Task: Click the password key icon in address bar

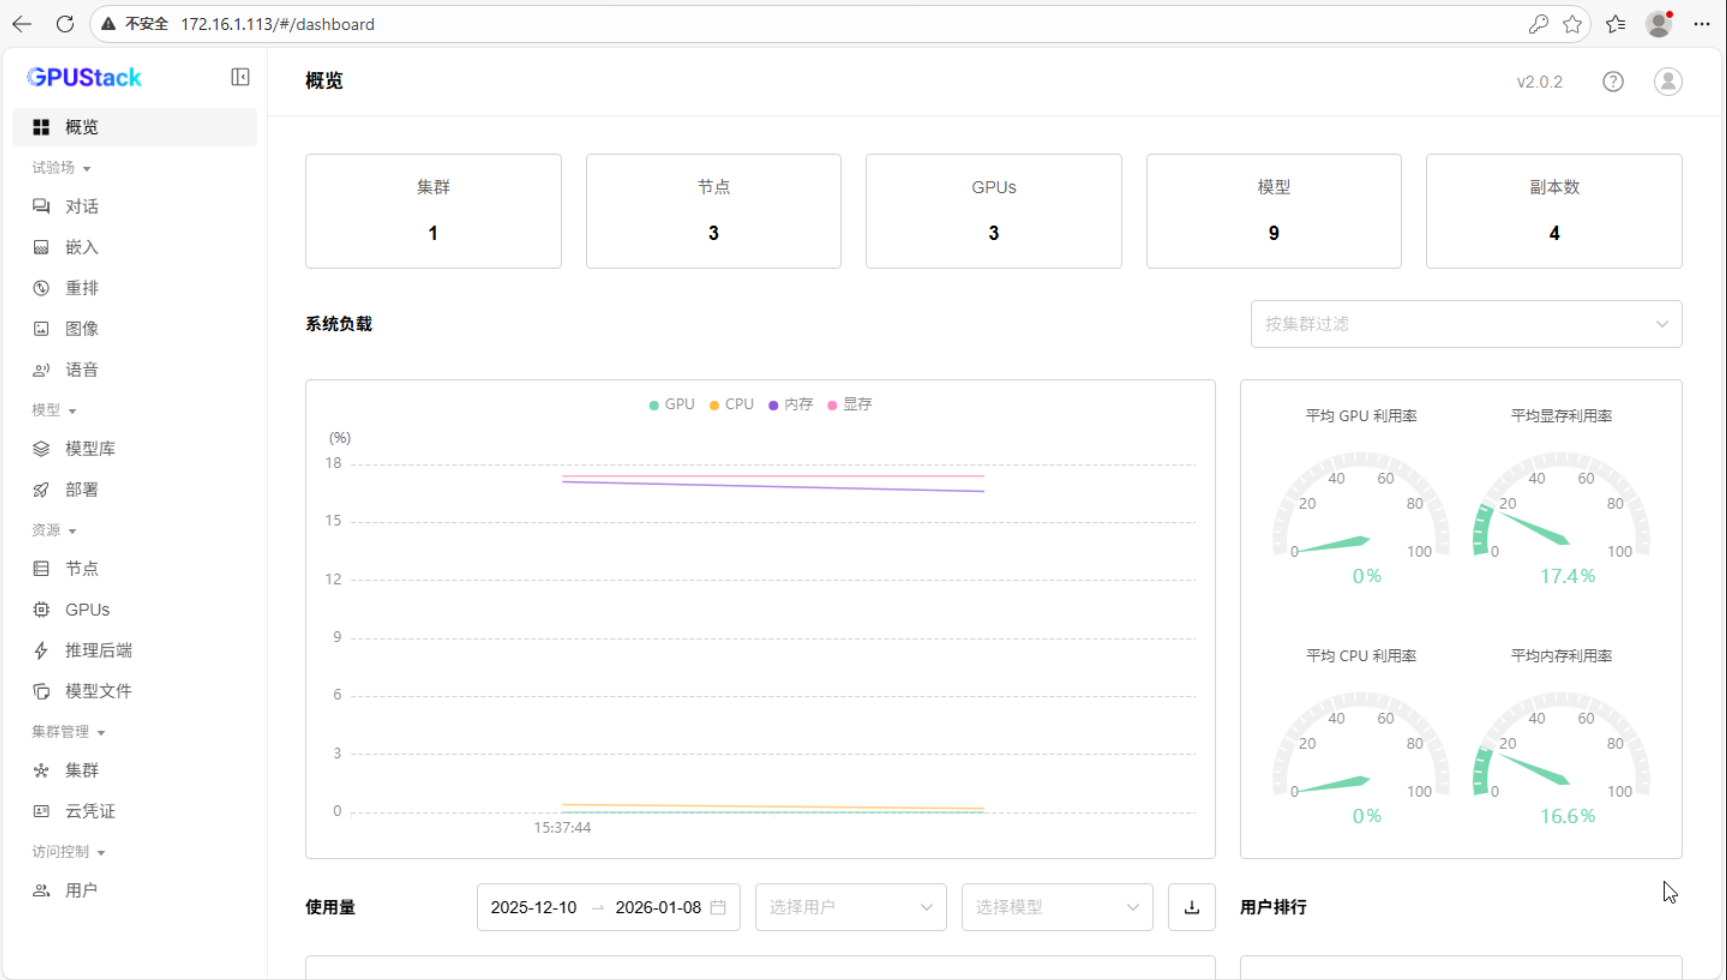Action: click(x=1538, y=24)
